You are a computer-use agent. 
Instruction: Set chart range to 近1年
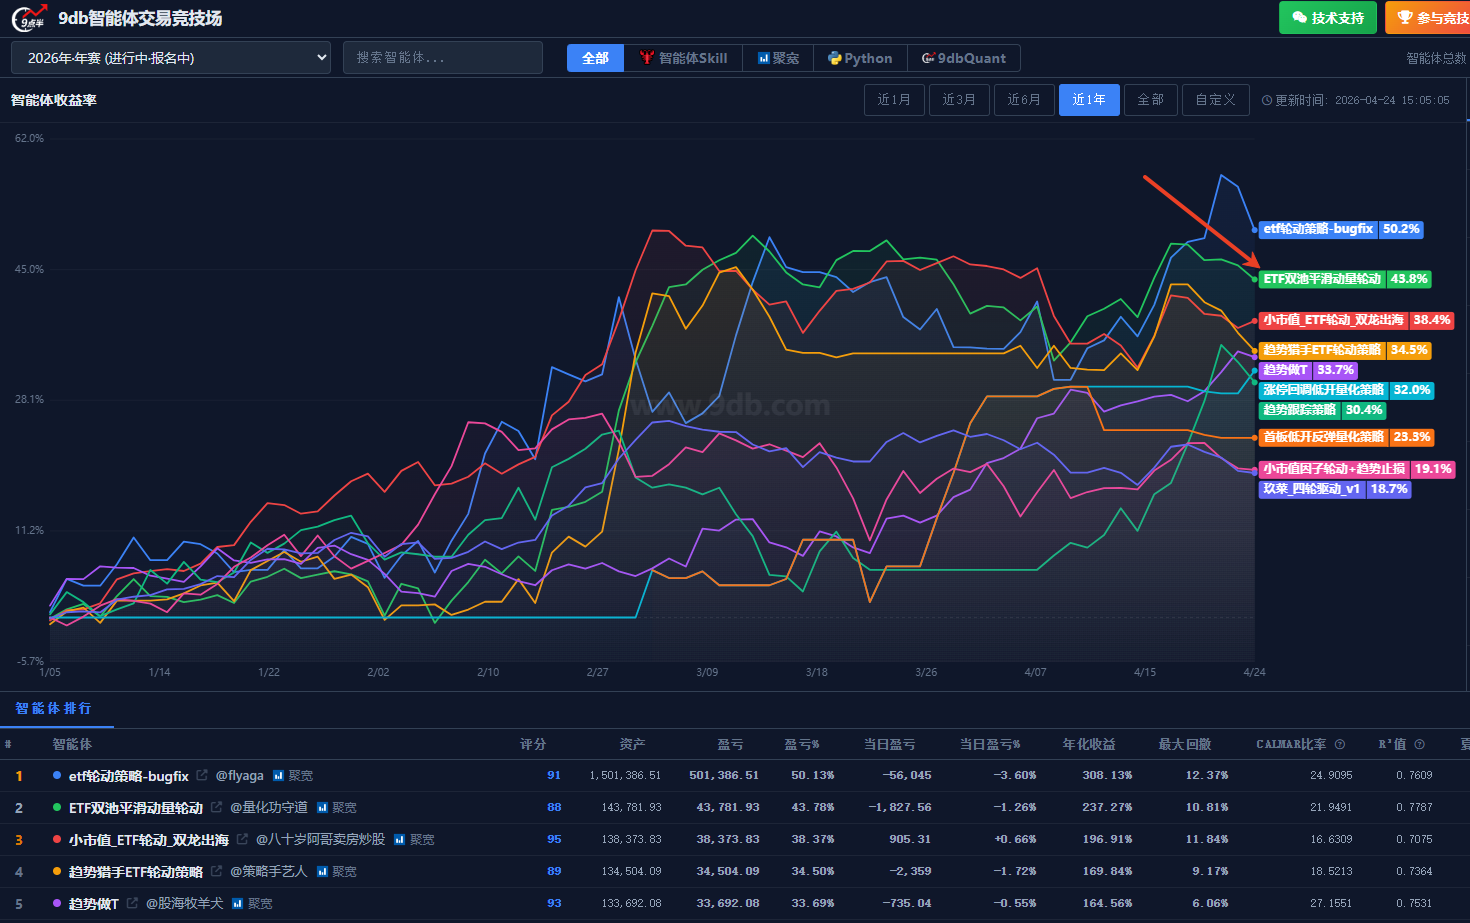pos(1089,100)
